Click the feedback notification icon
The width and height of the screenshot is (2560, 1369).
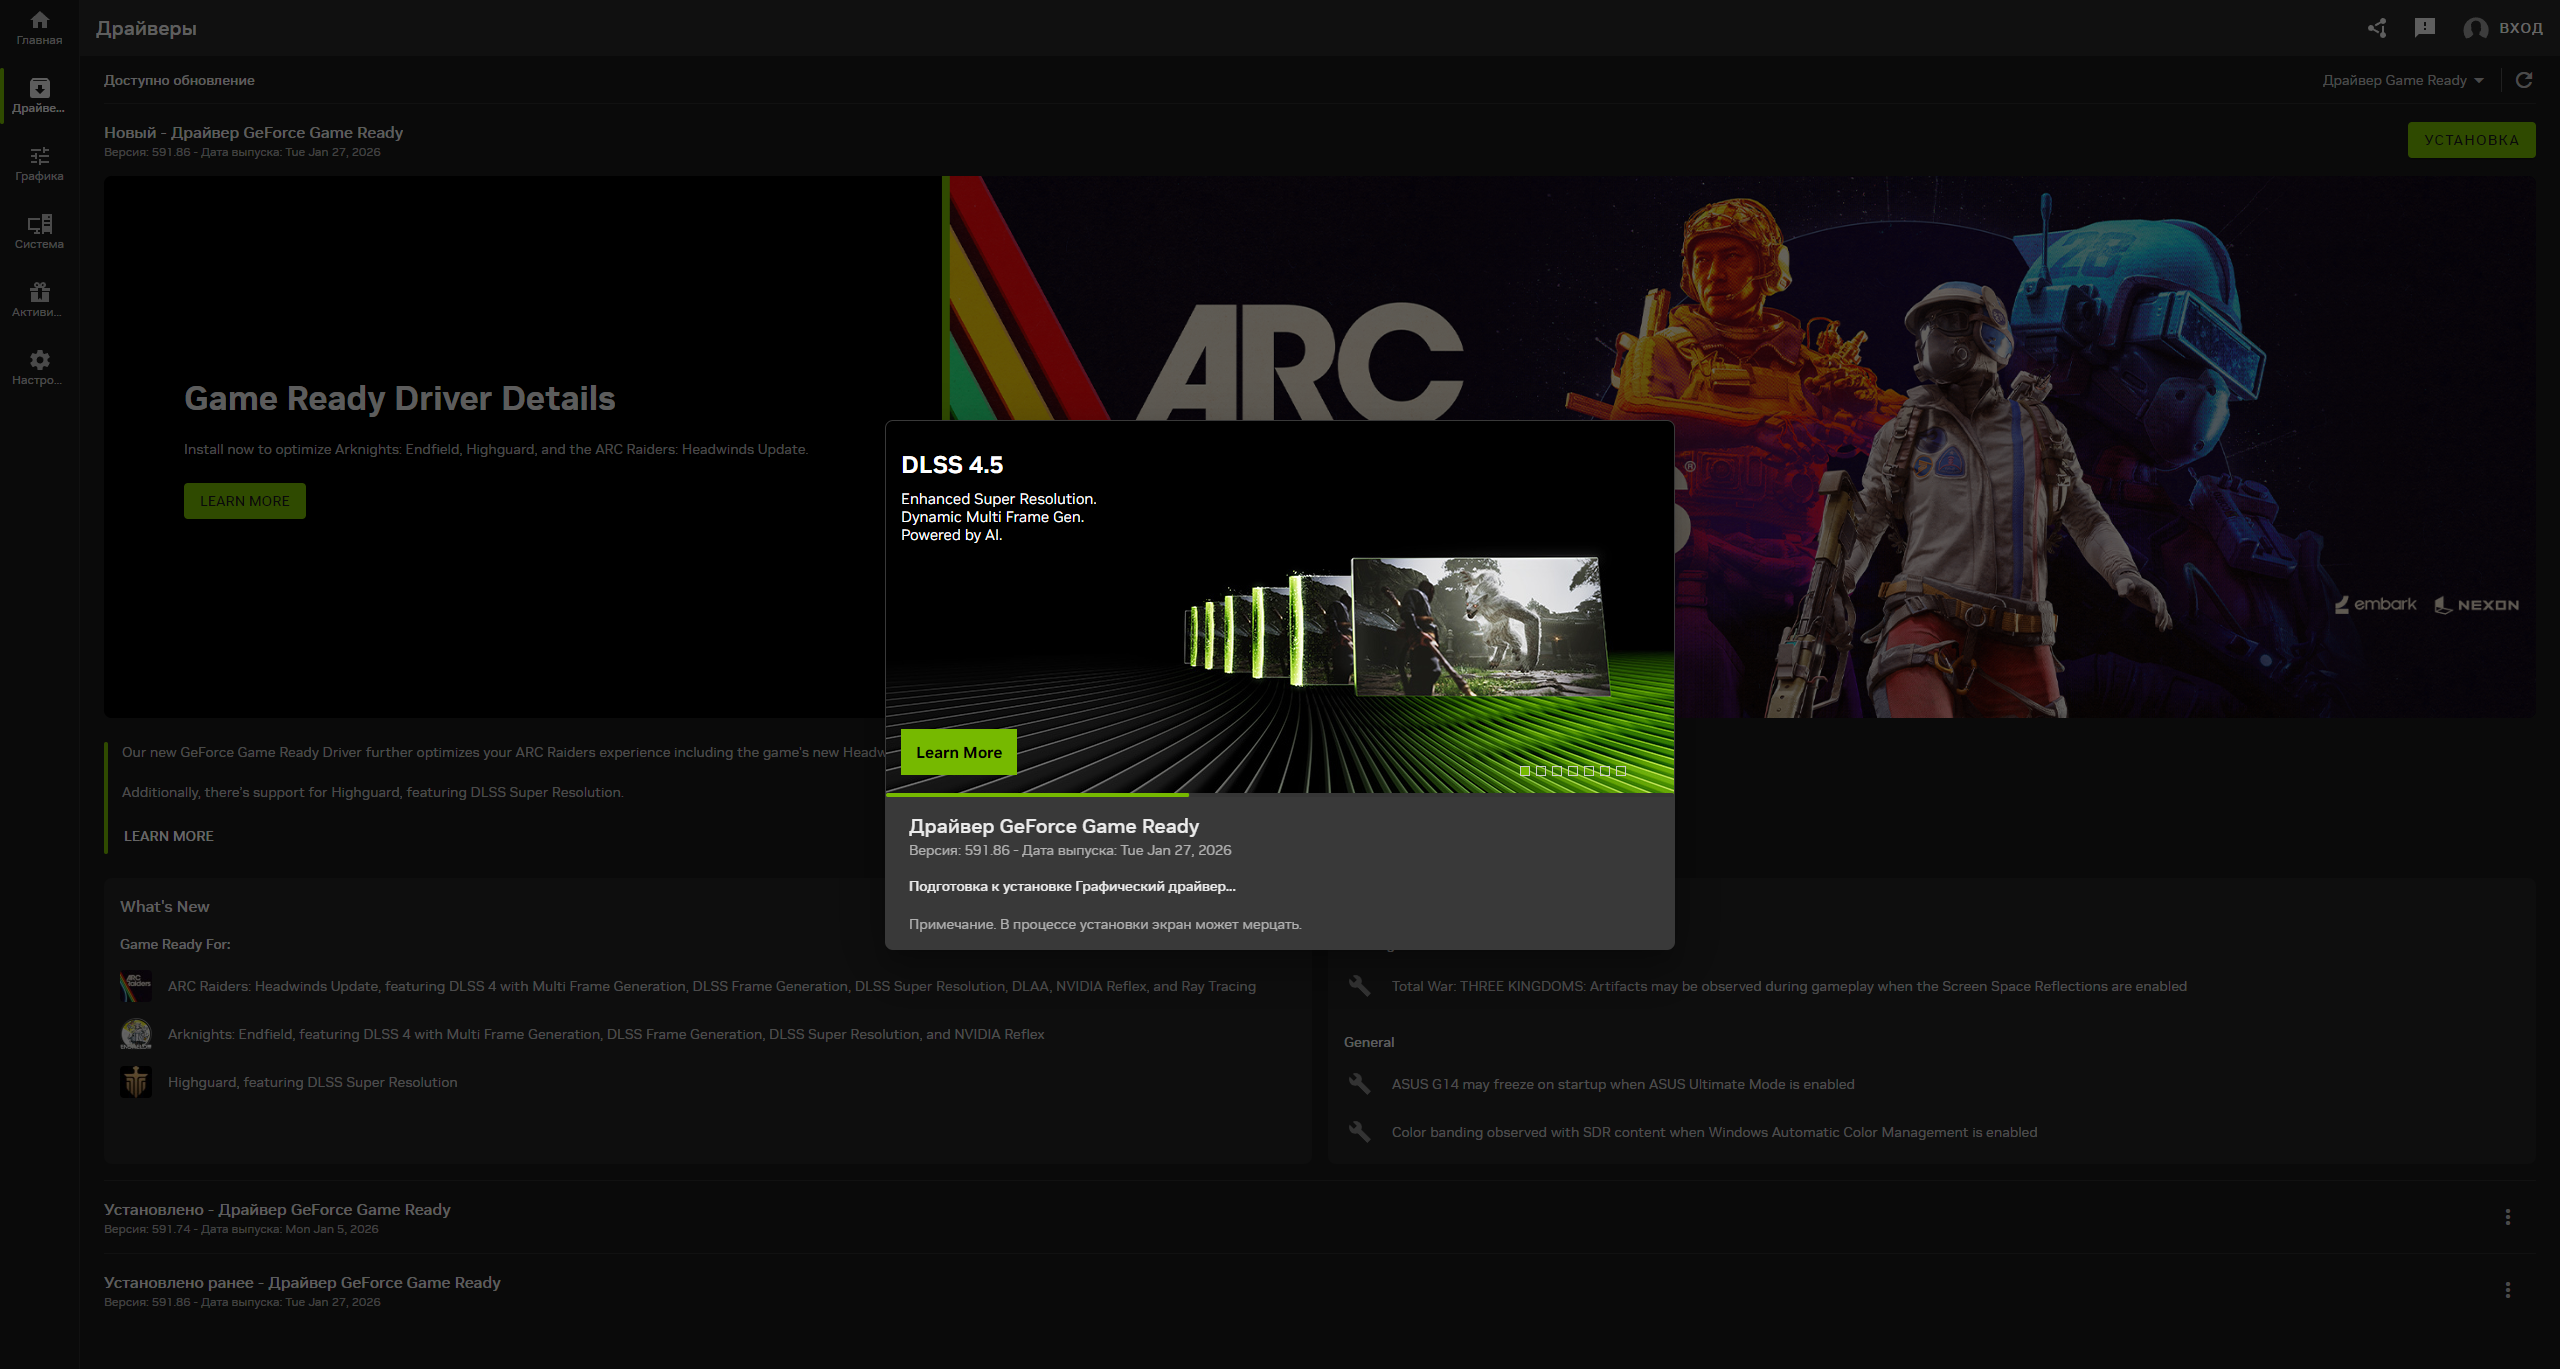tap(2425, 28)
